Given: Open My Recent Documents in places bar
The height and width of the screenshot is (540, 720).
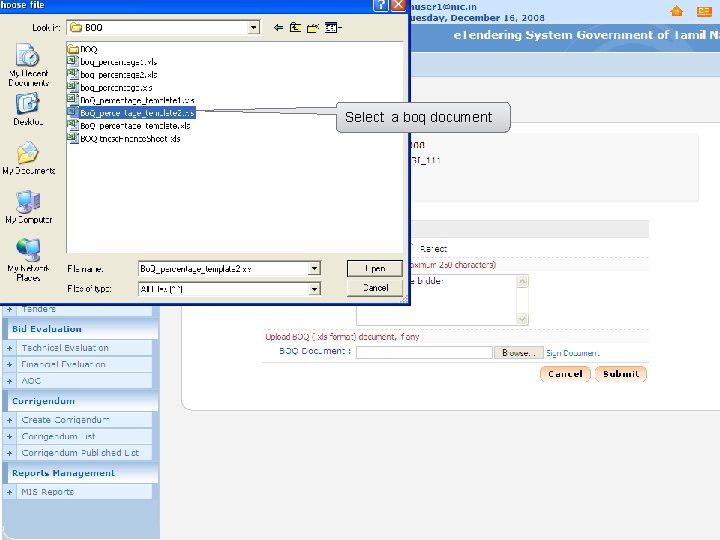Looking at the screenshot, I should [28, 65].
